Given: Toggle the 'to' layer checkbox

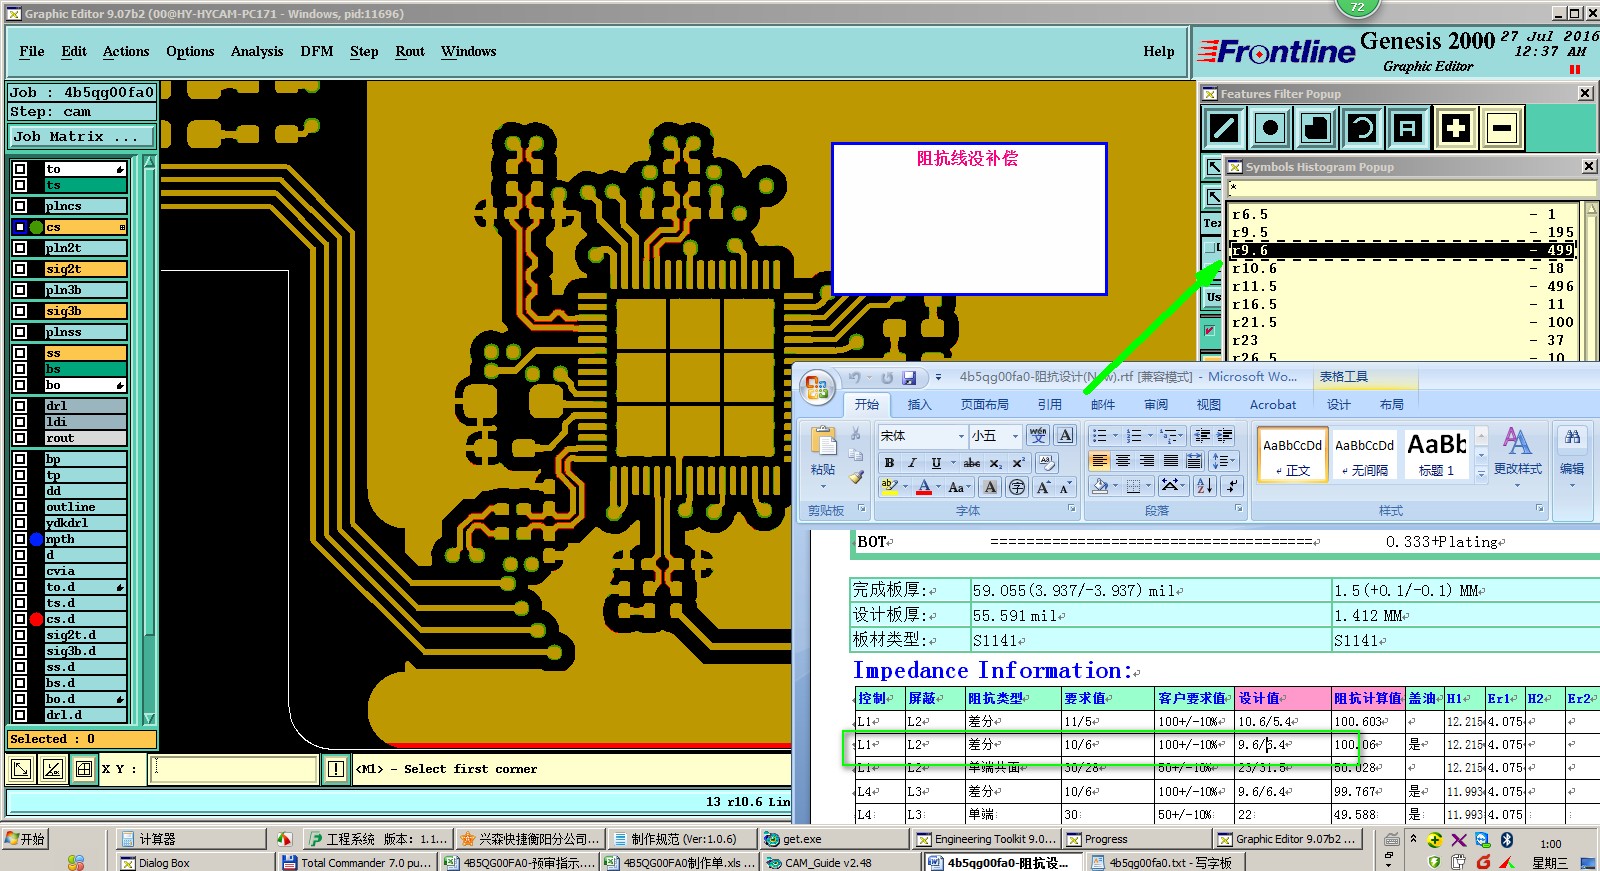Looking at the screenshot, I should tap(20, 169).
